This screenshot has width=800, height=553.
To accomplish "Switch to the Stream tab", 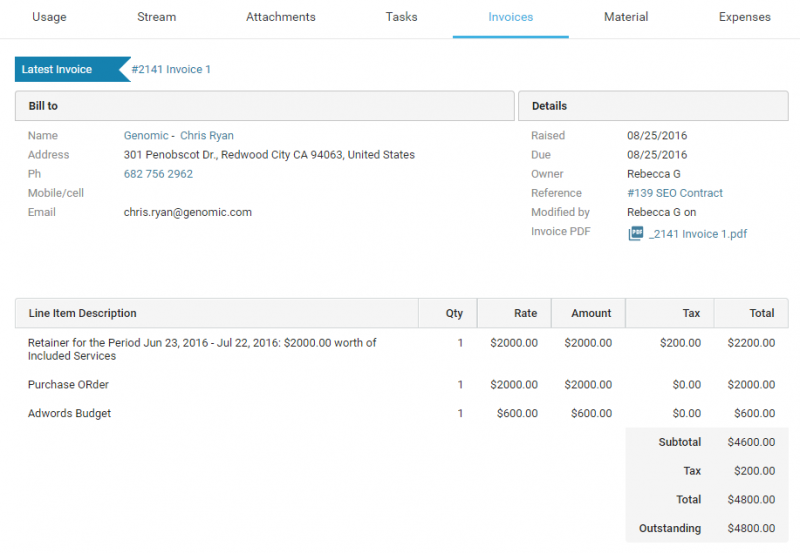I will point(156,17).
